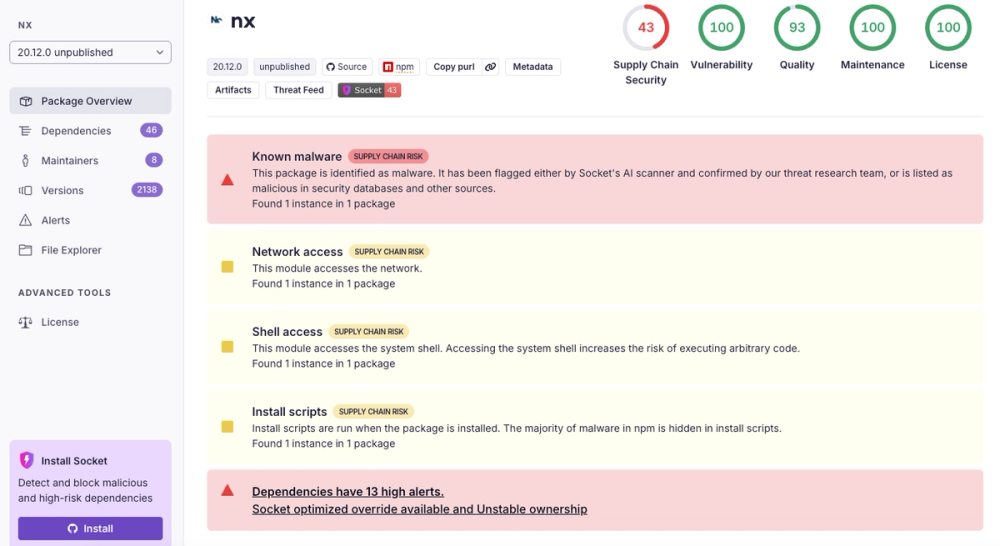Click the Maintainers person icon
The image size is (1000, 546).
click(26, 161)
